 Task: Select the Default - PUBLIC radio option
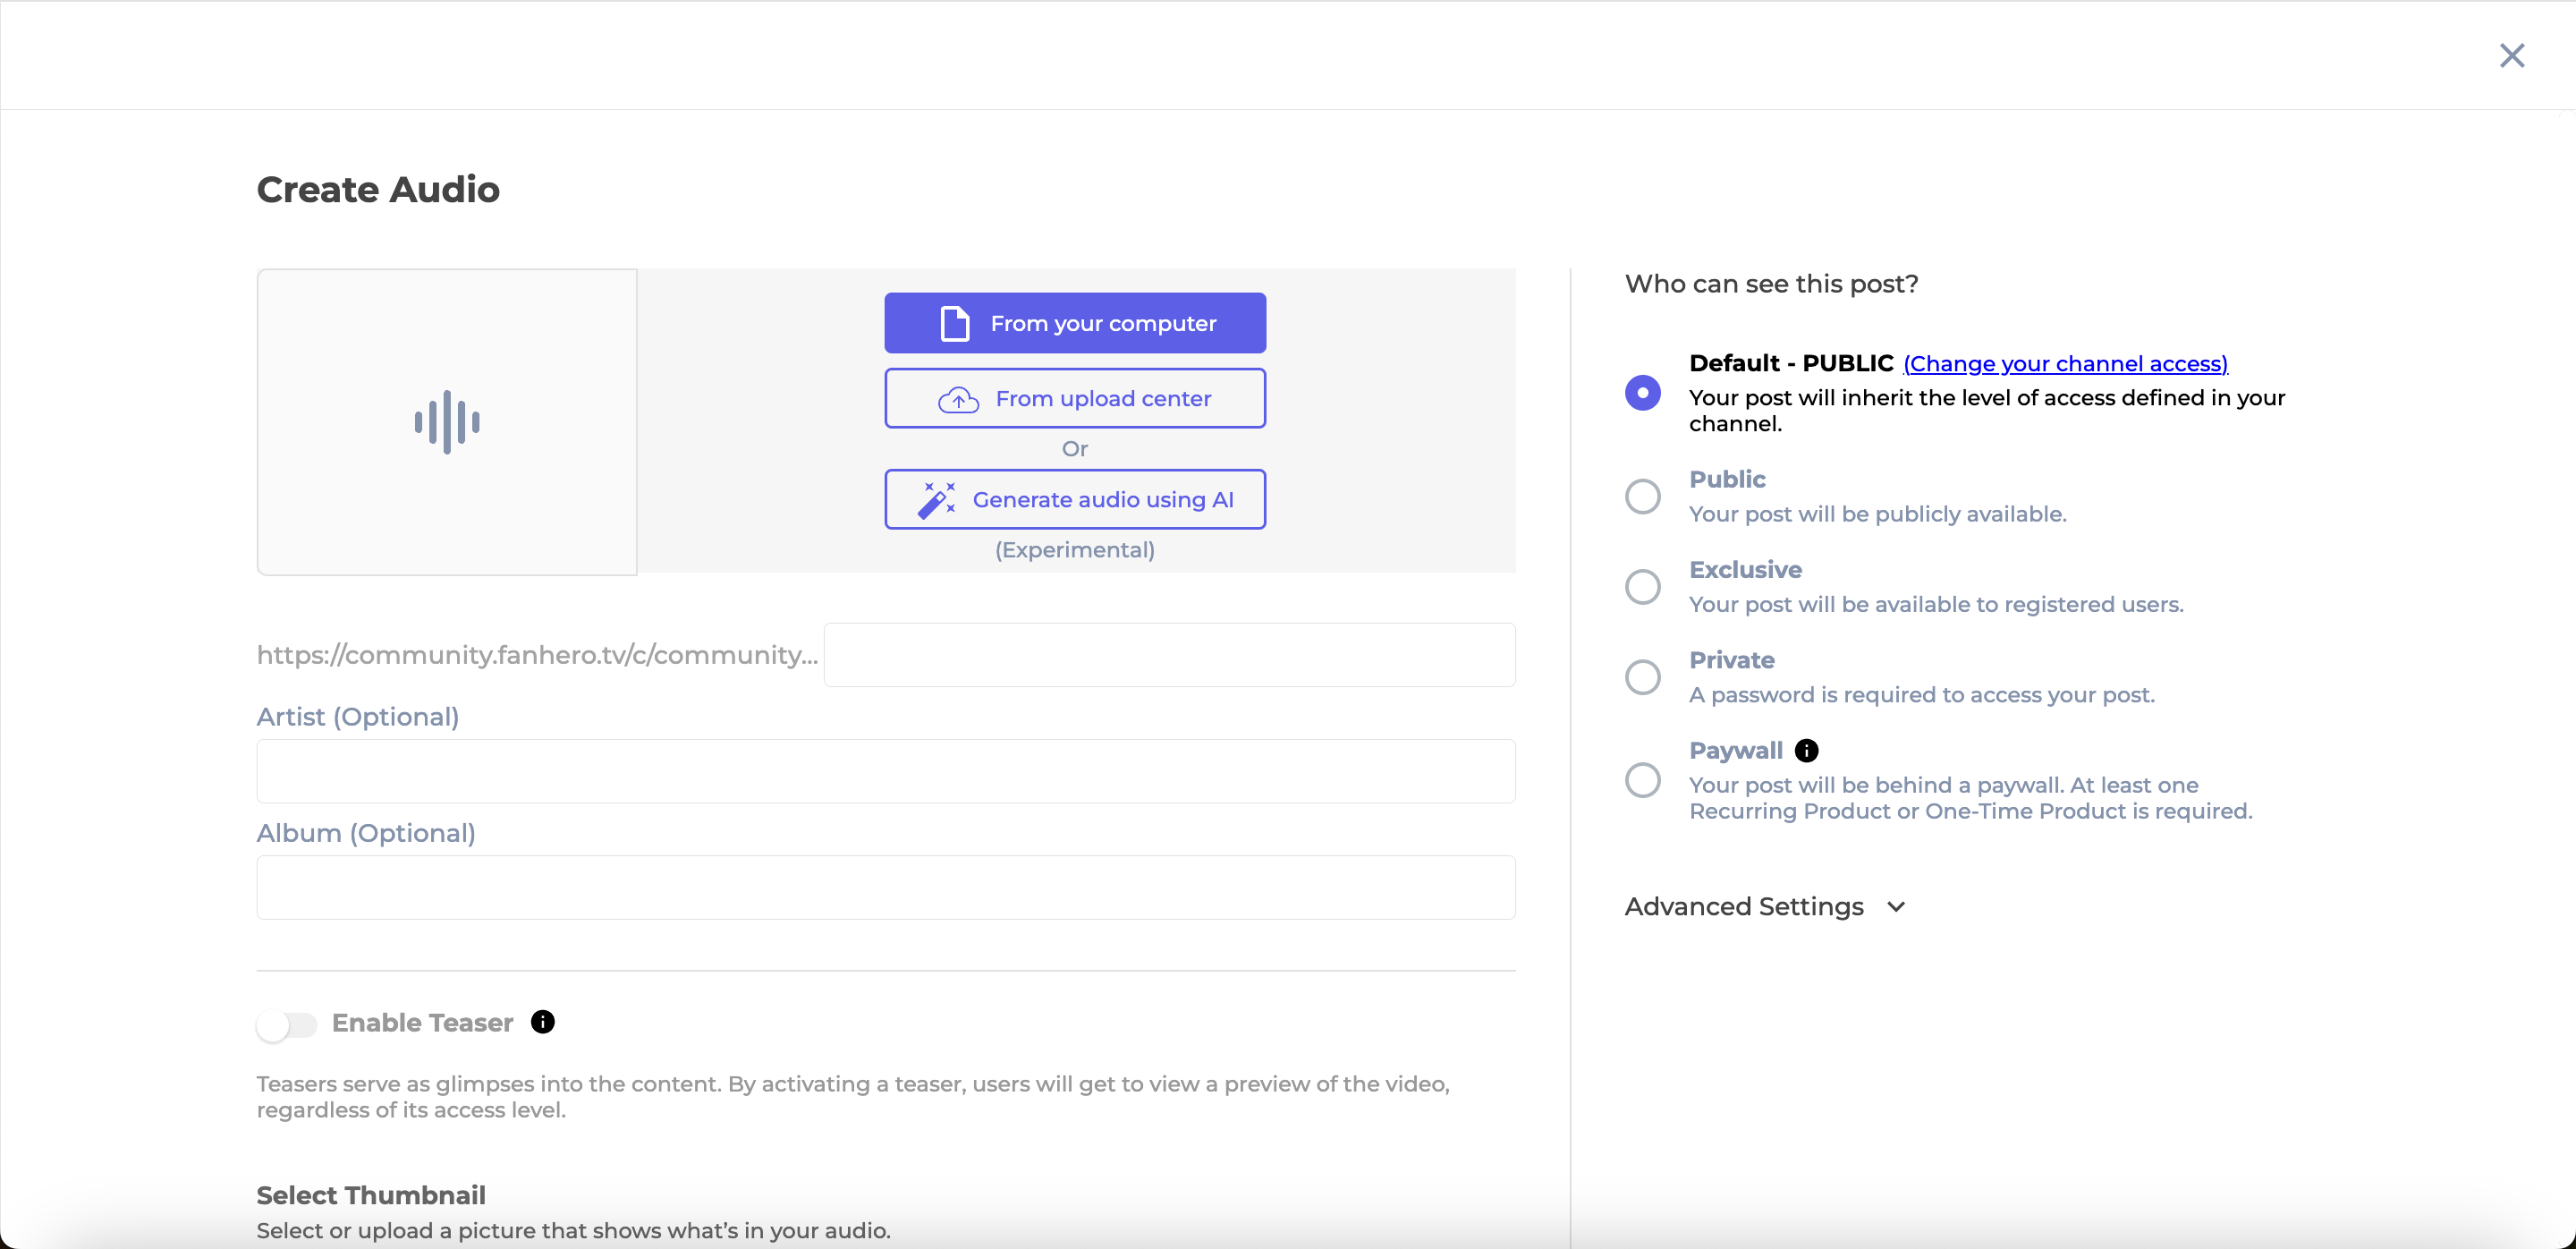coord(1642,393)
